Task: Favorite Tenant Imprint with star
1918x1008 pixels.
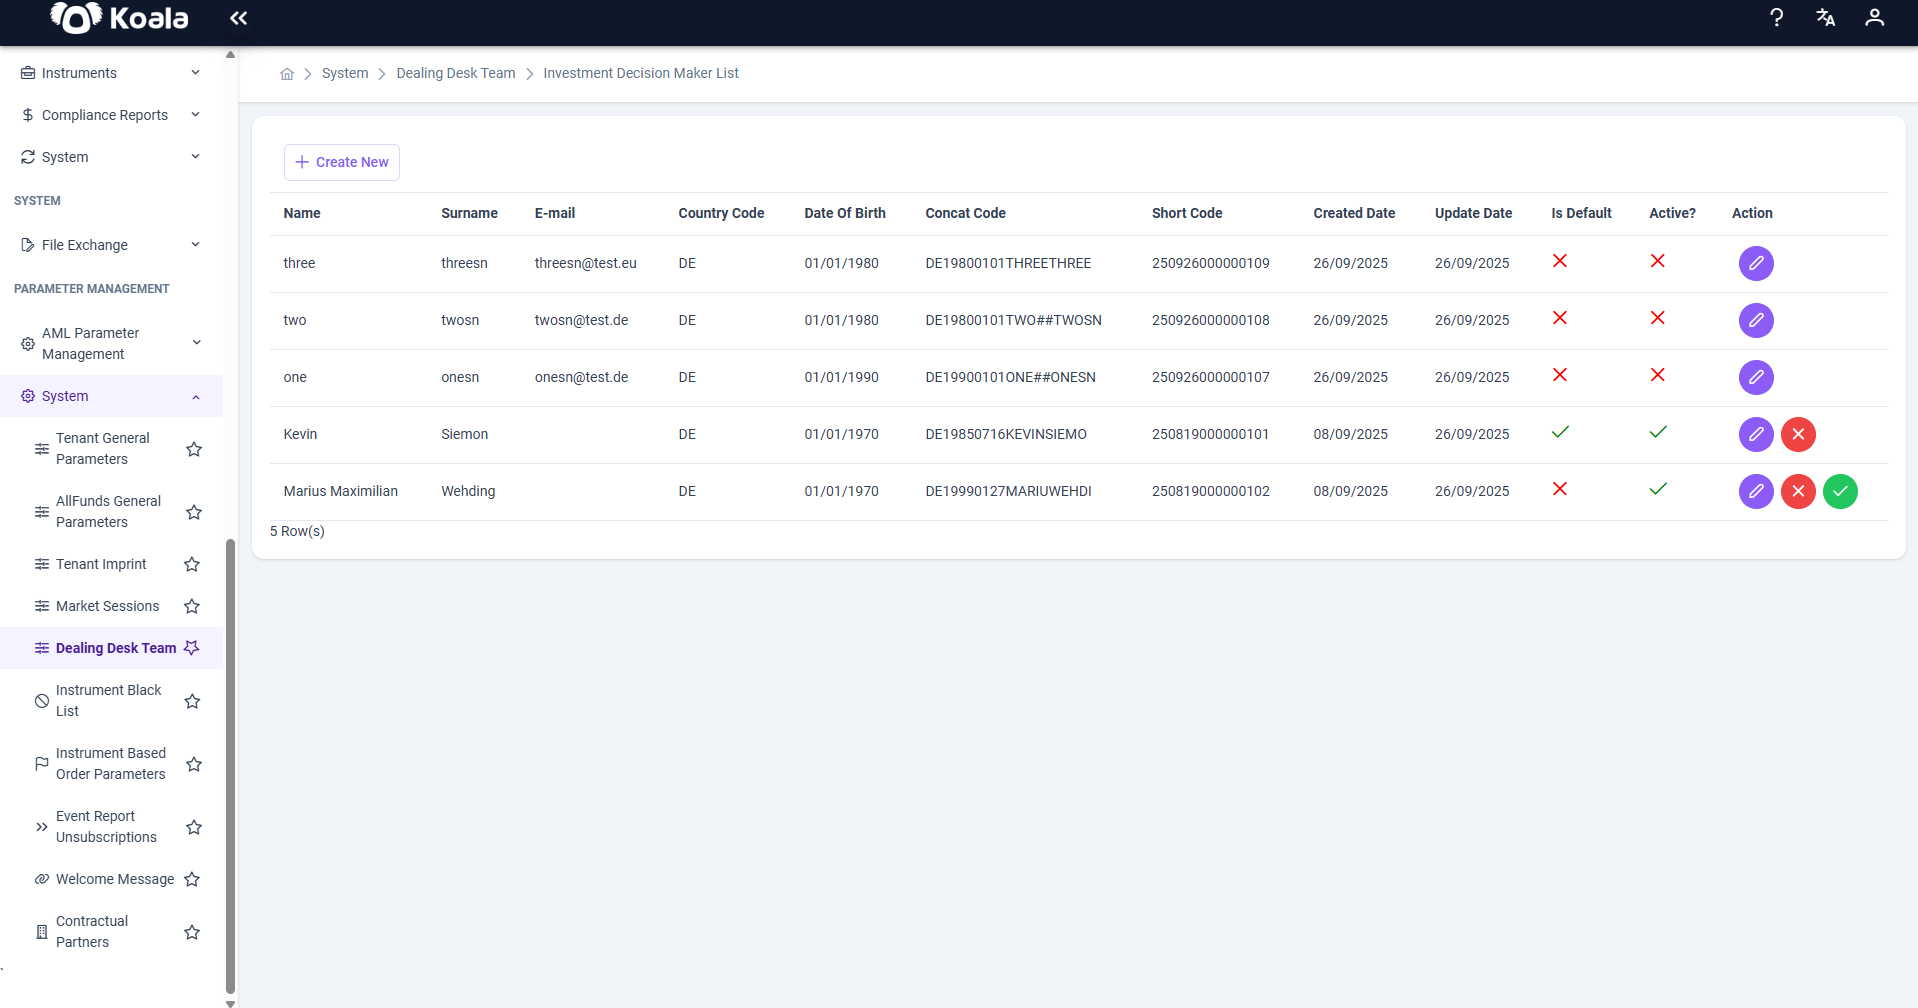Action: click(x=192, y=565)
